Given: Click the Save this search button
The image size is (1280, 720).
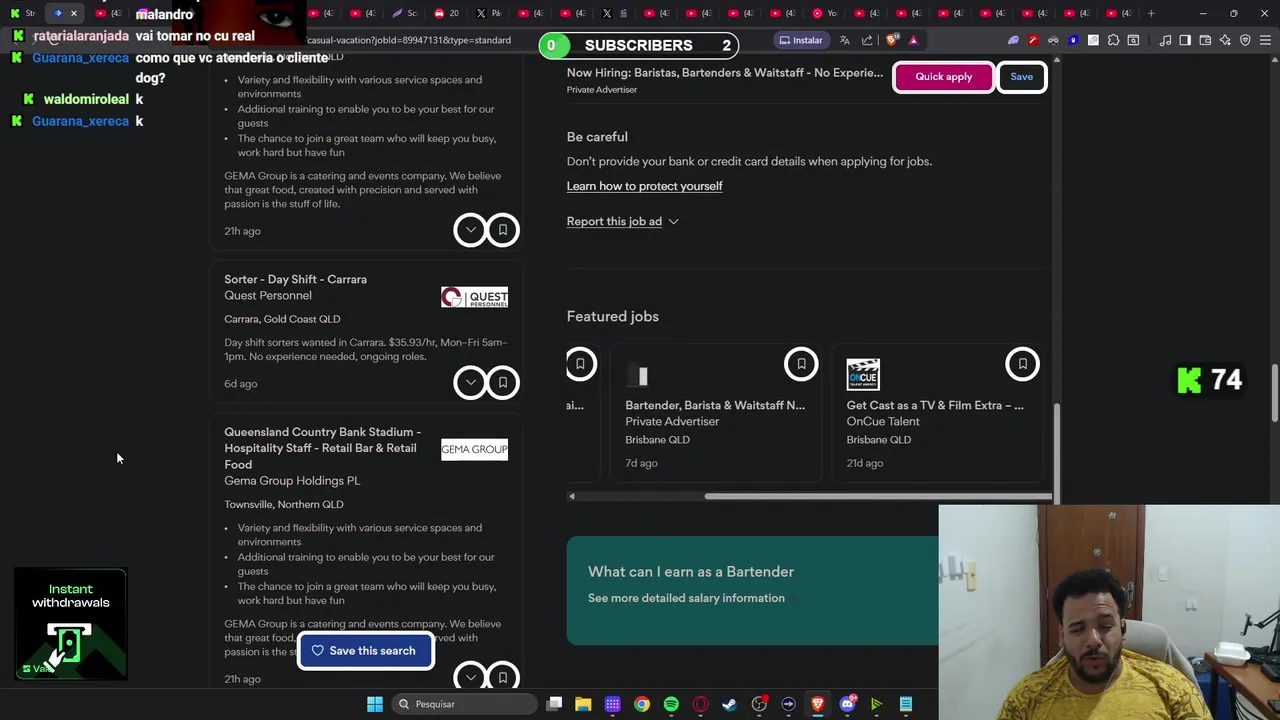Looking at the screenshot, I should [364, 651].
